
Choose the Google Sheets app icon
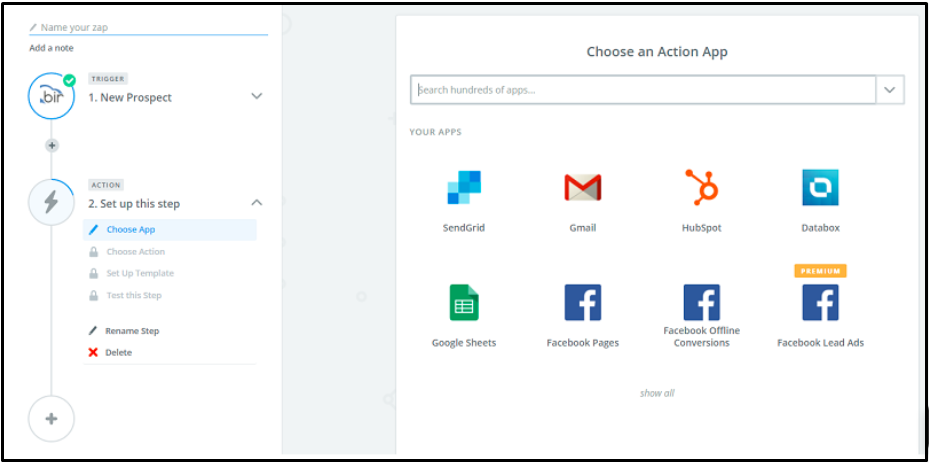[464, 302]
